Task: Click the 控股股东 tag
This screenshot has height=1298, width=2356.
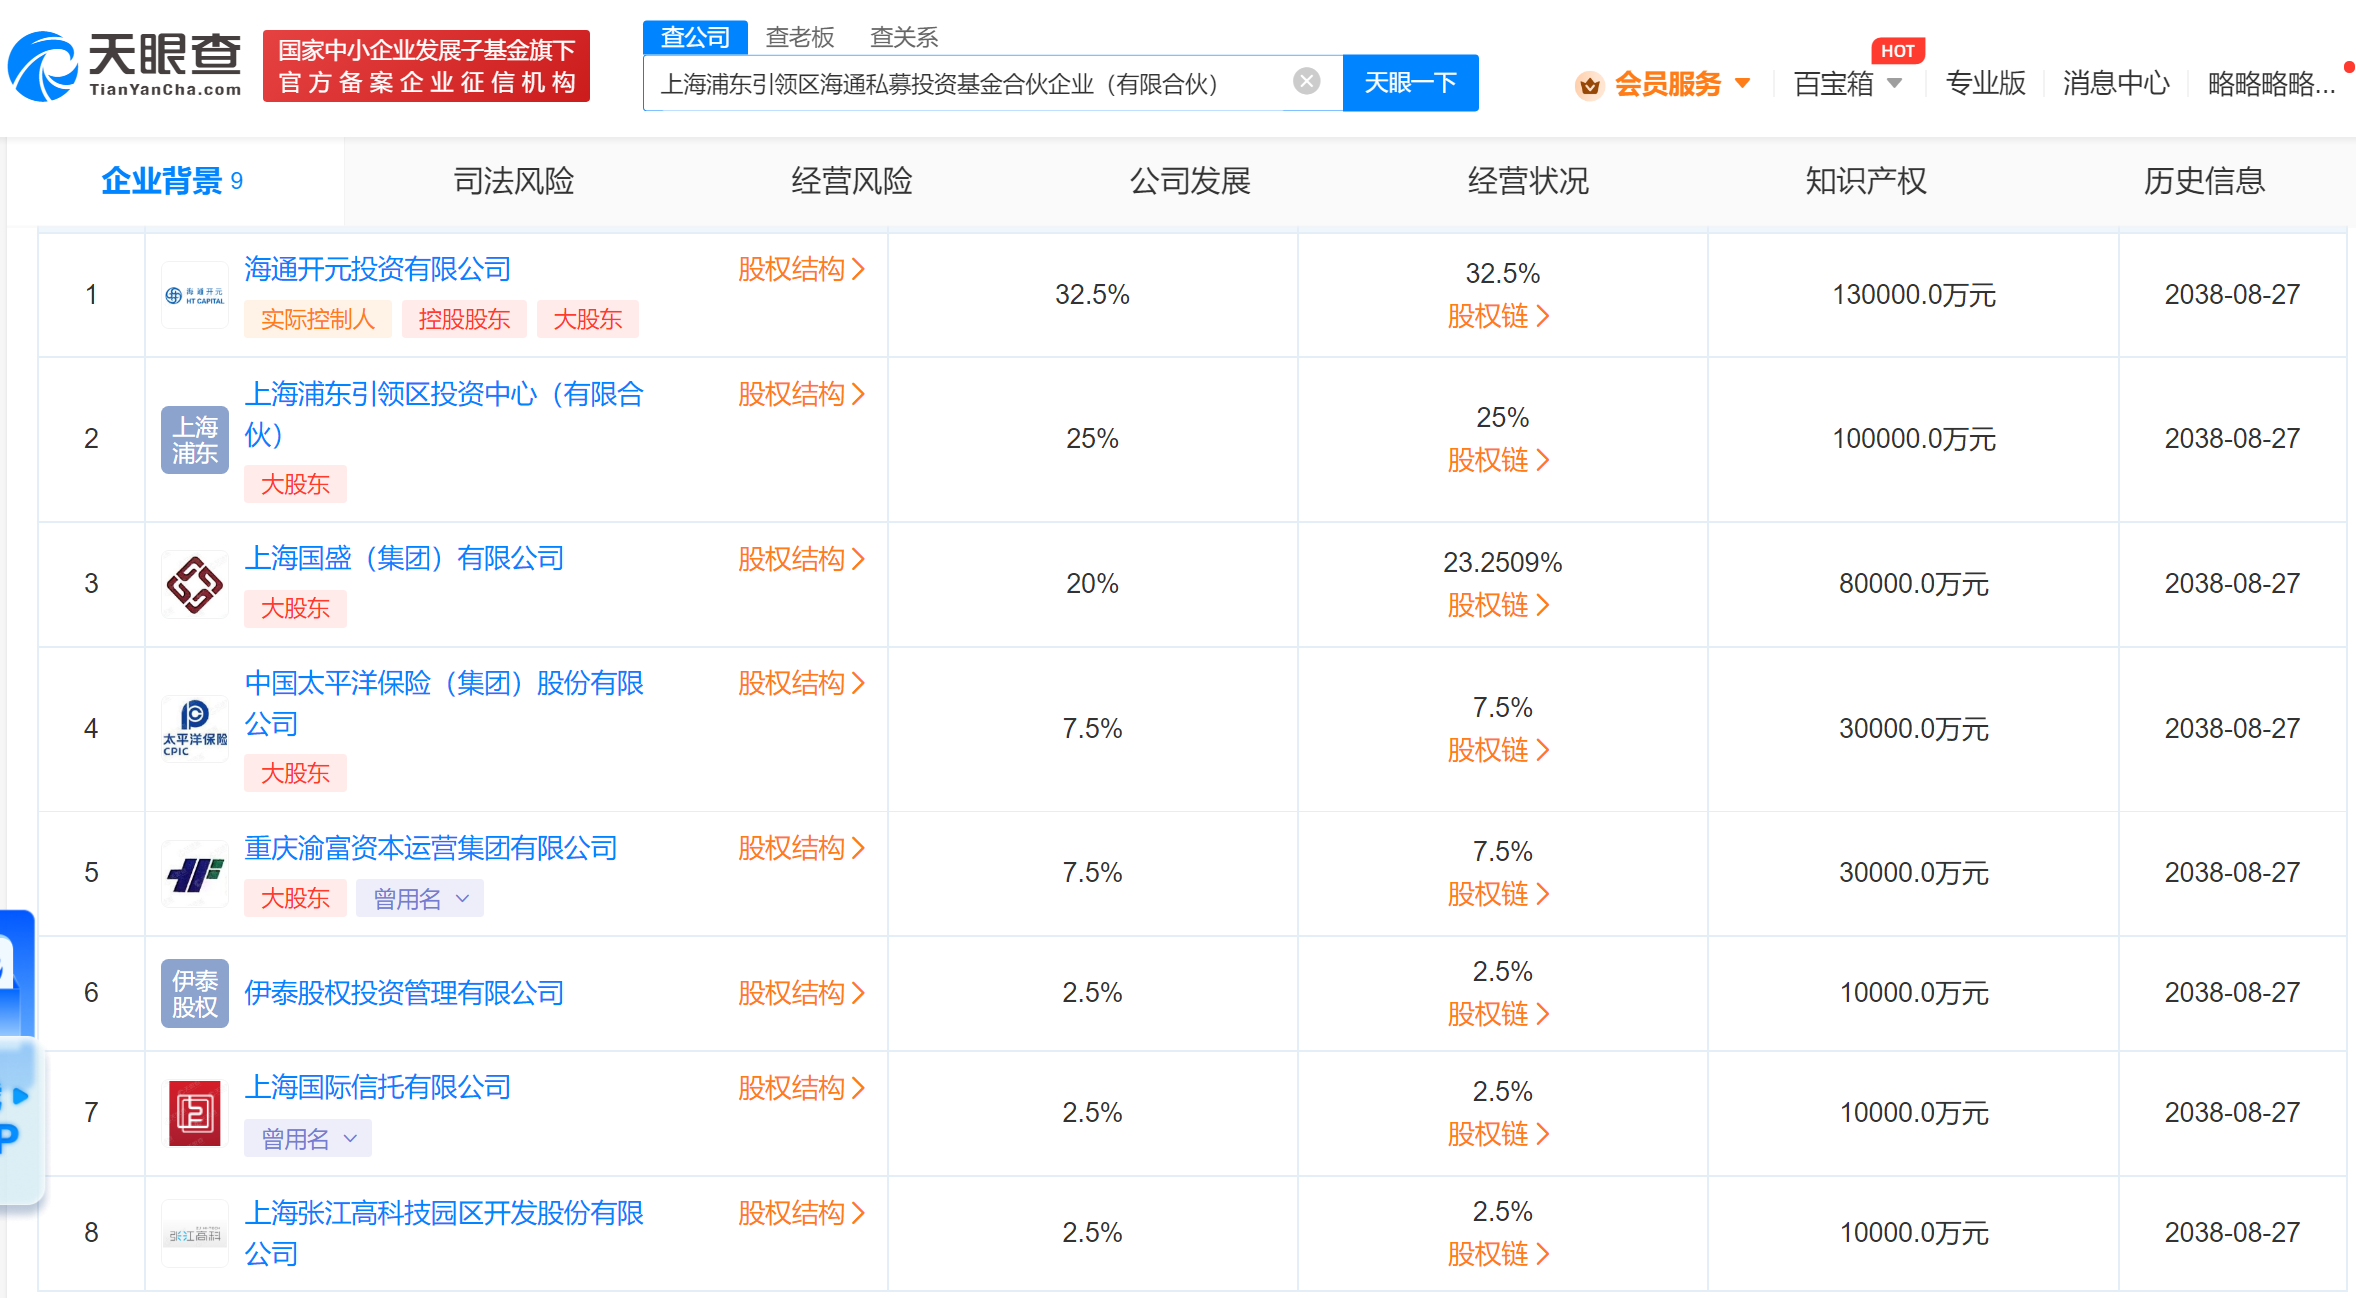Action: click(x=464, y=319)
